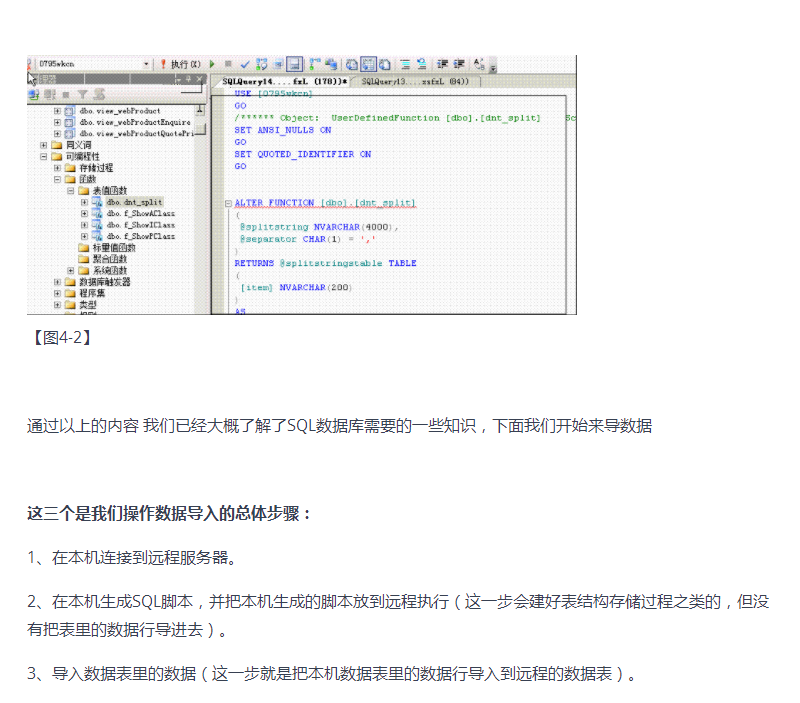Screen dimensions: 800x703
Task: Expand the 存储过程 folder
Action: tap(57, 168)
